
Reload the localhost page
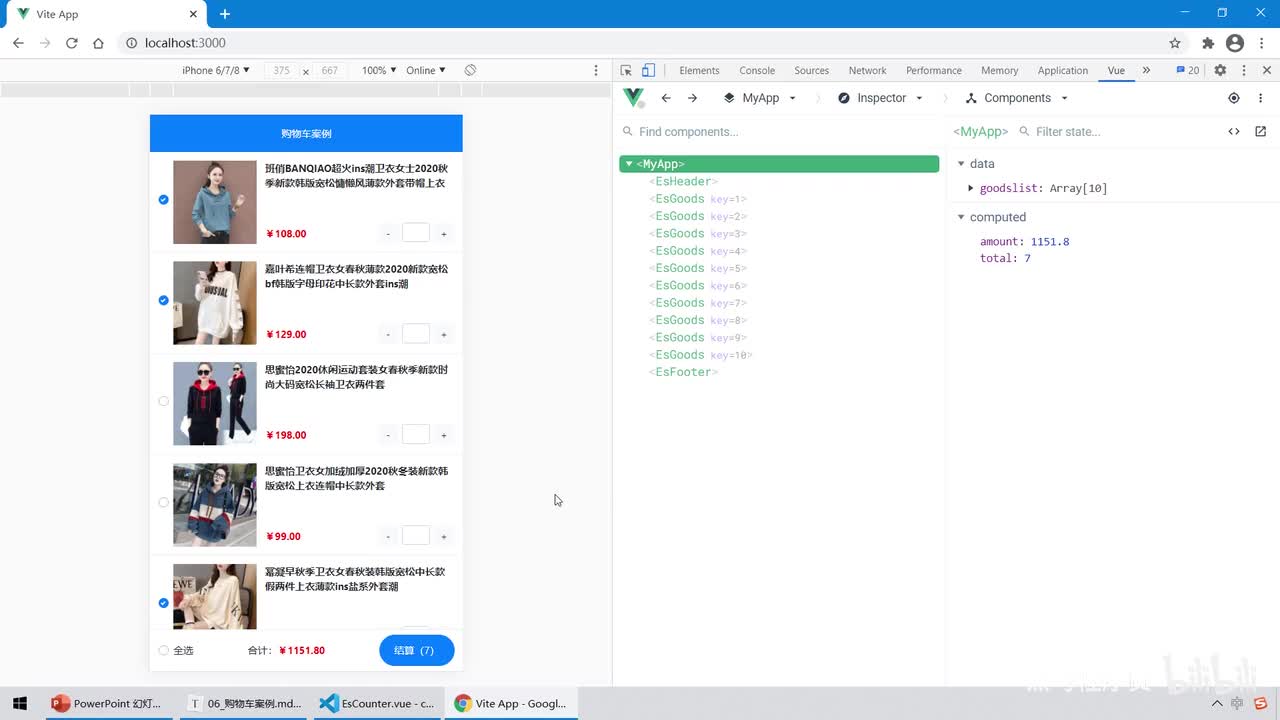(72, 43)
